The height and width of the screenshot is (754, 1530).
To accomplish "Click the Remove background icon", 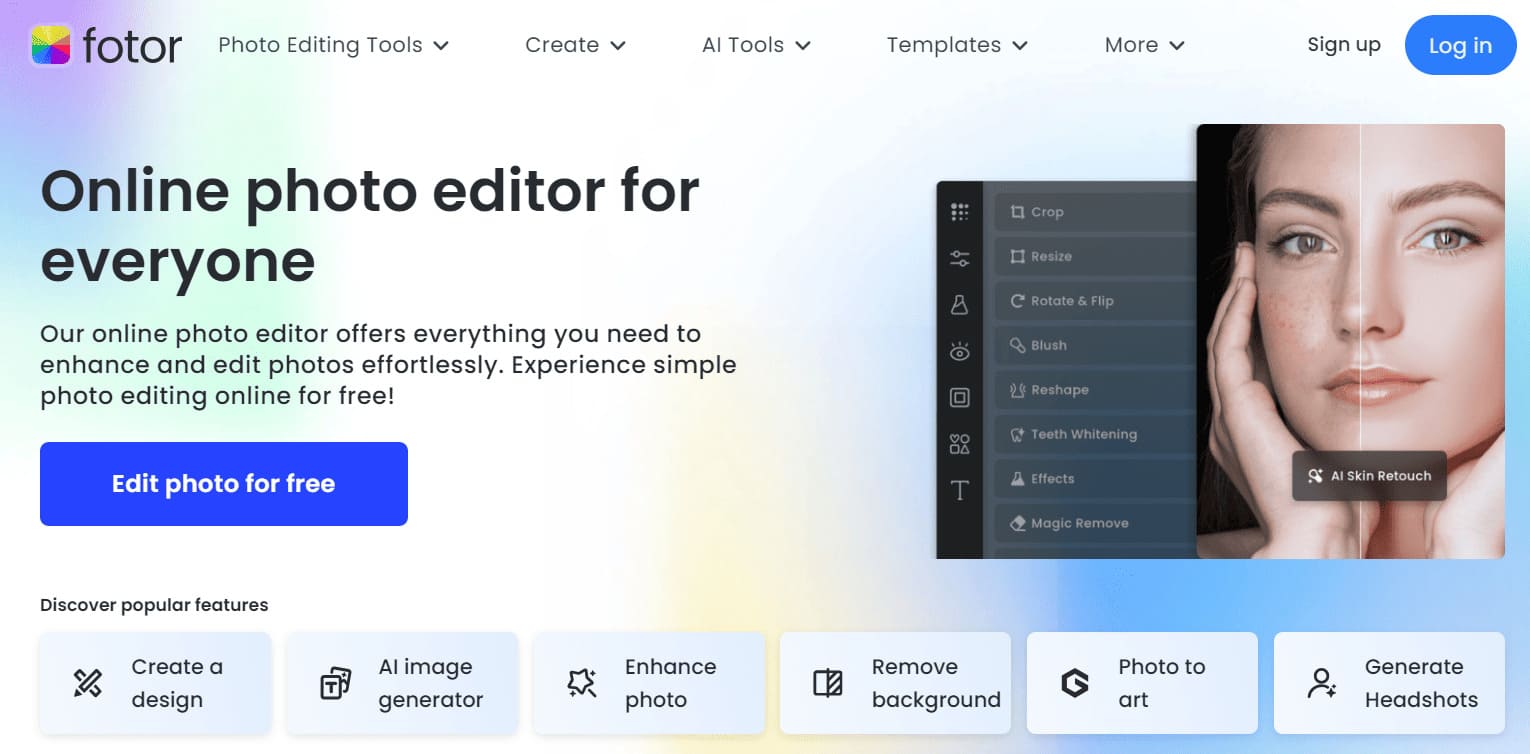I will [x=828, y=683].
